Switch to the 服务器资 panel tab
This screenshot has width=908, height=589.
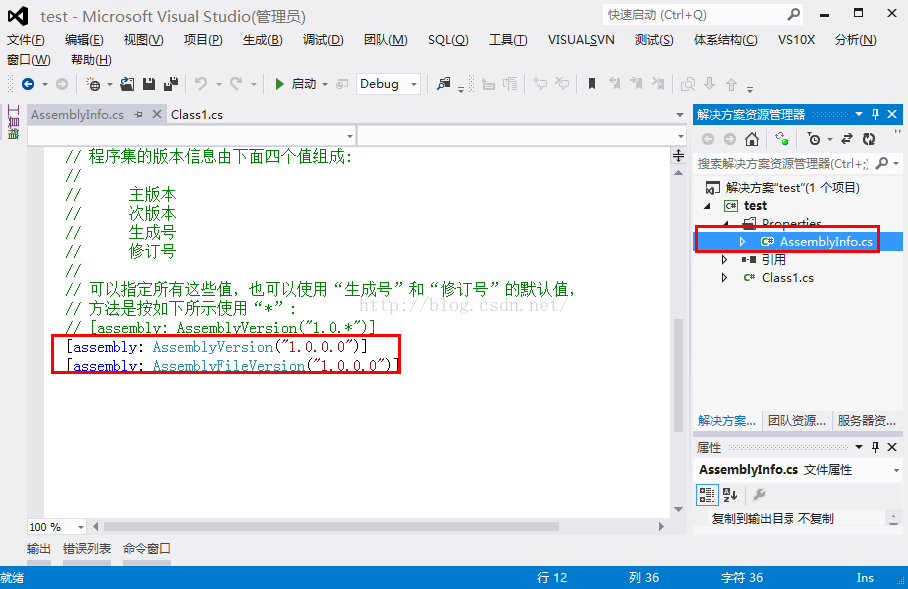pyautogui.click(x=866, y=420)
